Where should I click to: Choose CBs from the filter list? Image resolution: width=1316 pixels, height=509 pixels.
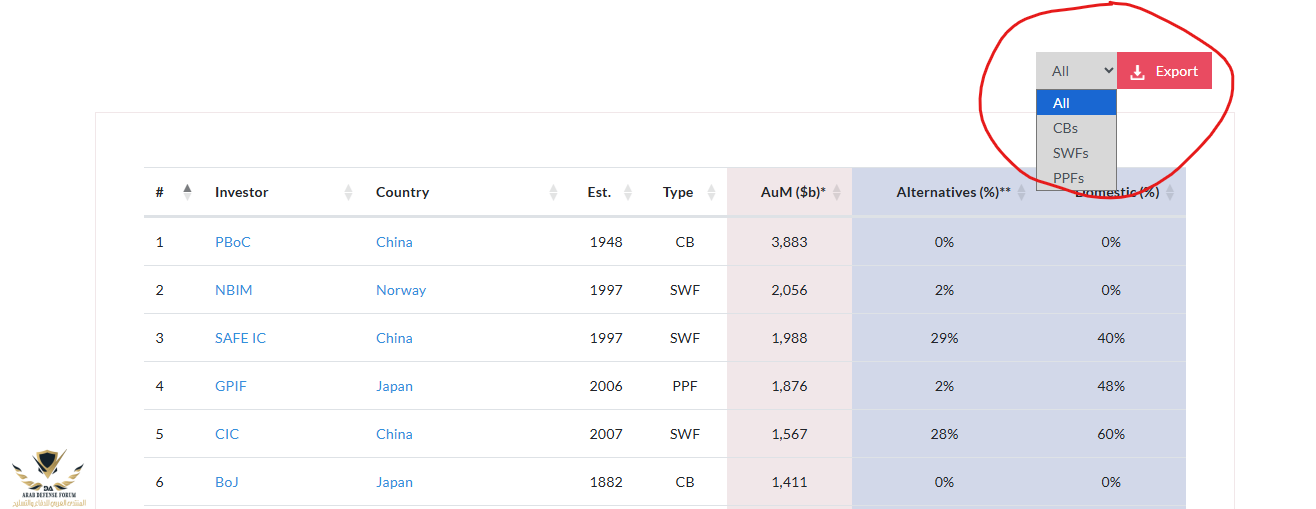(1076, 128)
